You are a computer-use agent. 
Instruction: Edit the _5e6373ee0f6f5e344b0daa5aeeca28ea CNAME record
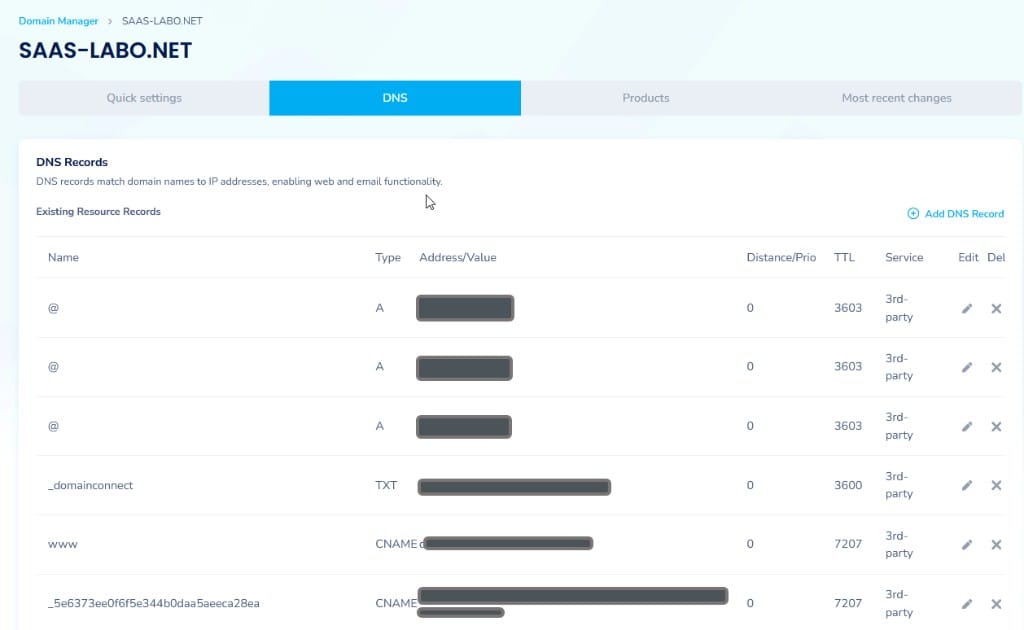point(967,604)
